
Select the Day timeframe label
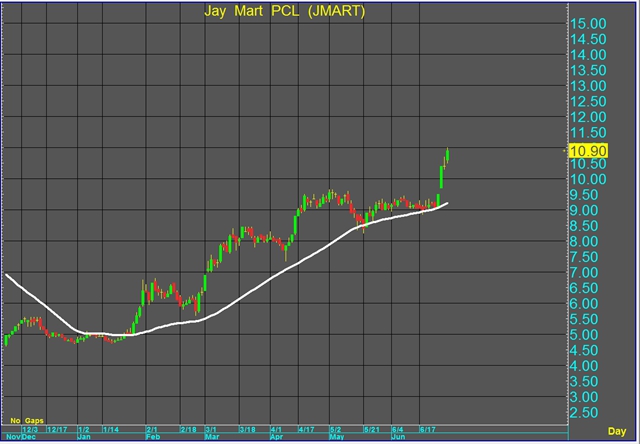[617, 431]
